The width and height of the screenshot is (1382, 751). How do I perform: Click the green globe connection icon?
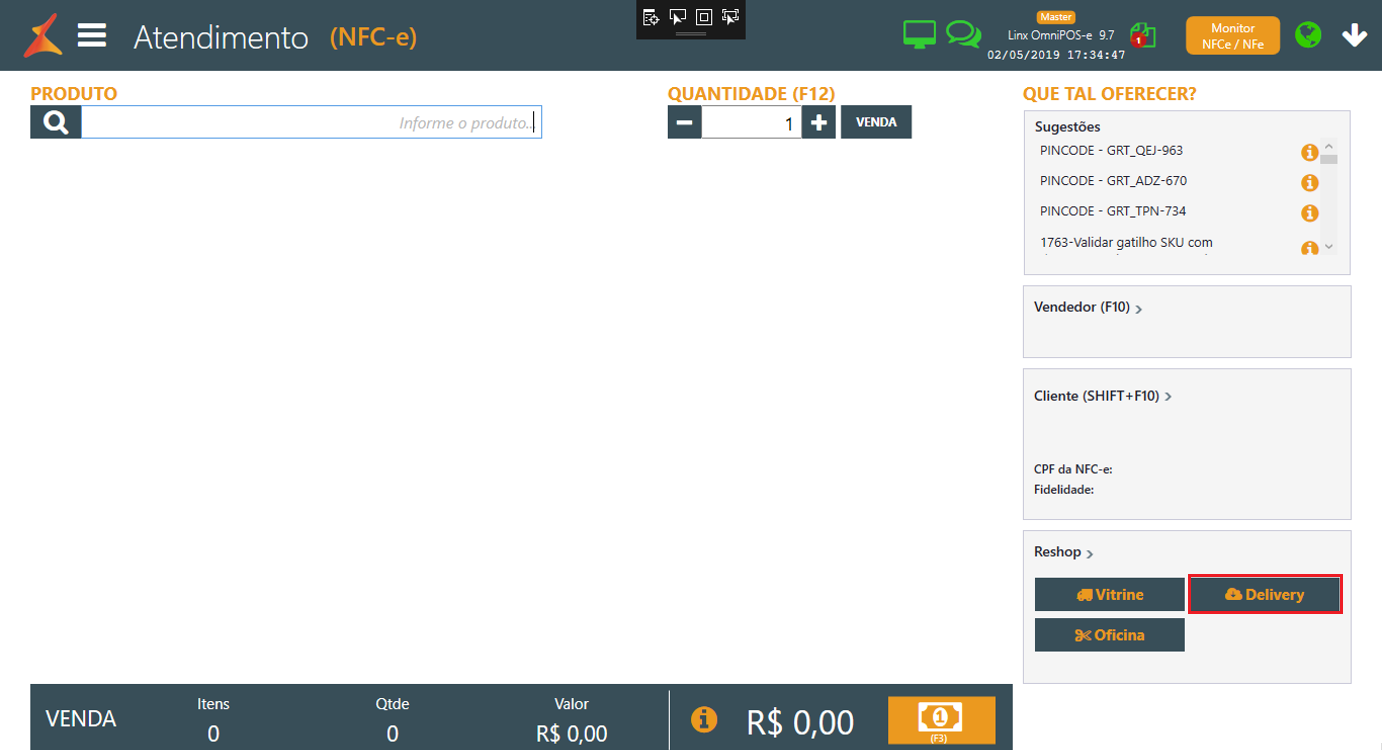[1308, 35]
